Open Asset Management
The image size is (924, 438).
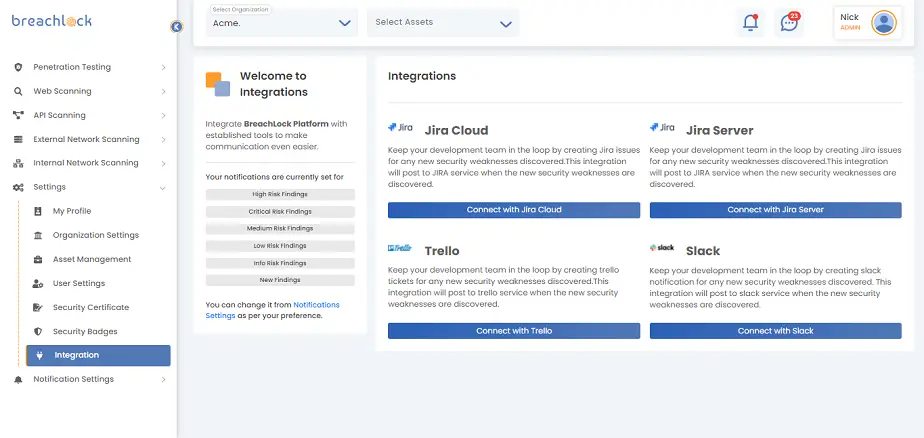click(x=92, y=259)
